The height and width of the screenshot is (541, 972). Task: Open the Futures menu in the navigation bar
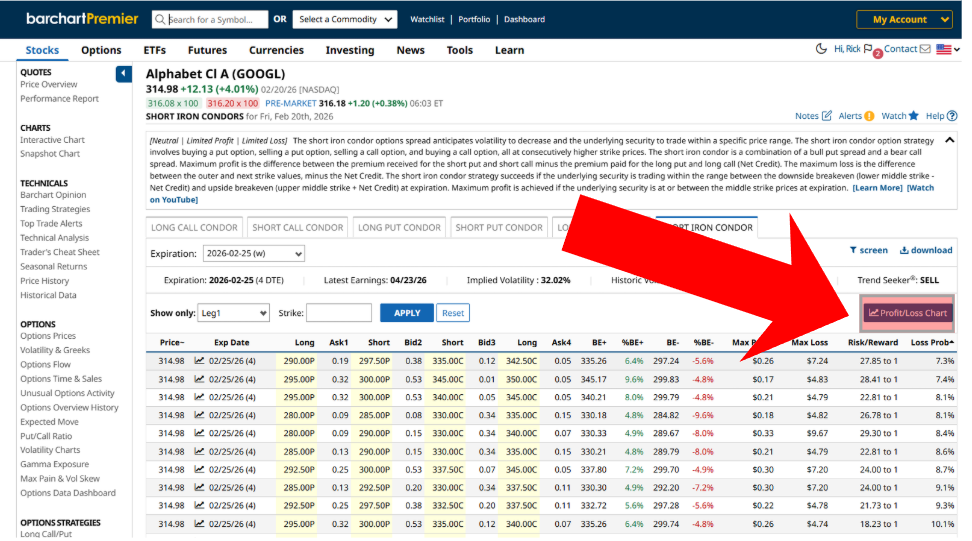pyautogui.click(x=207, y=50)
